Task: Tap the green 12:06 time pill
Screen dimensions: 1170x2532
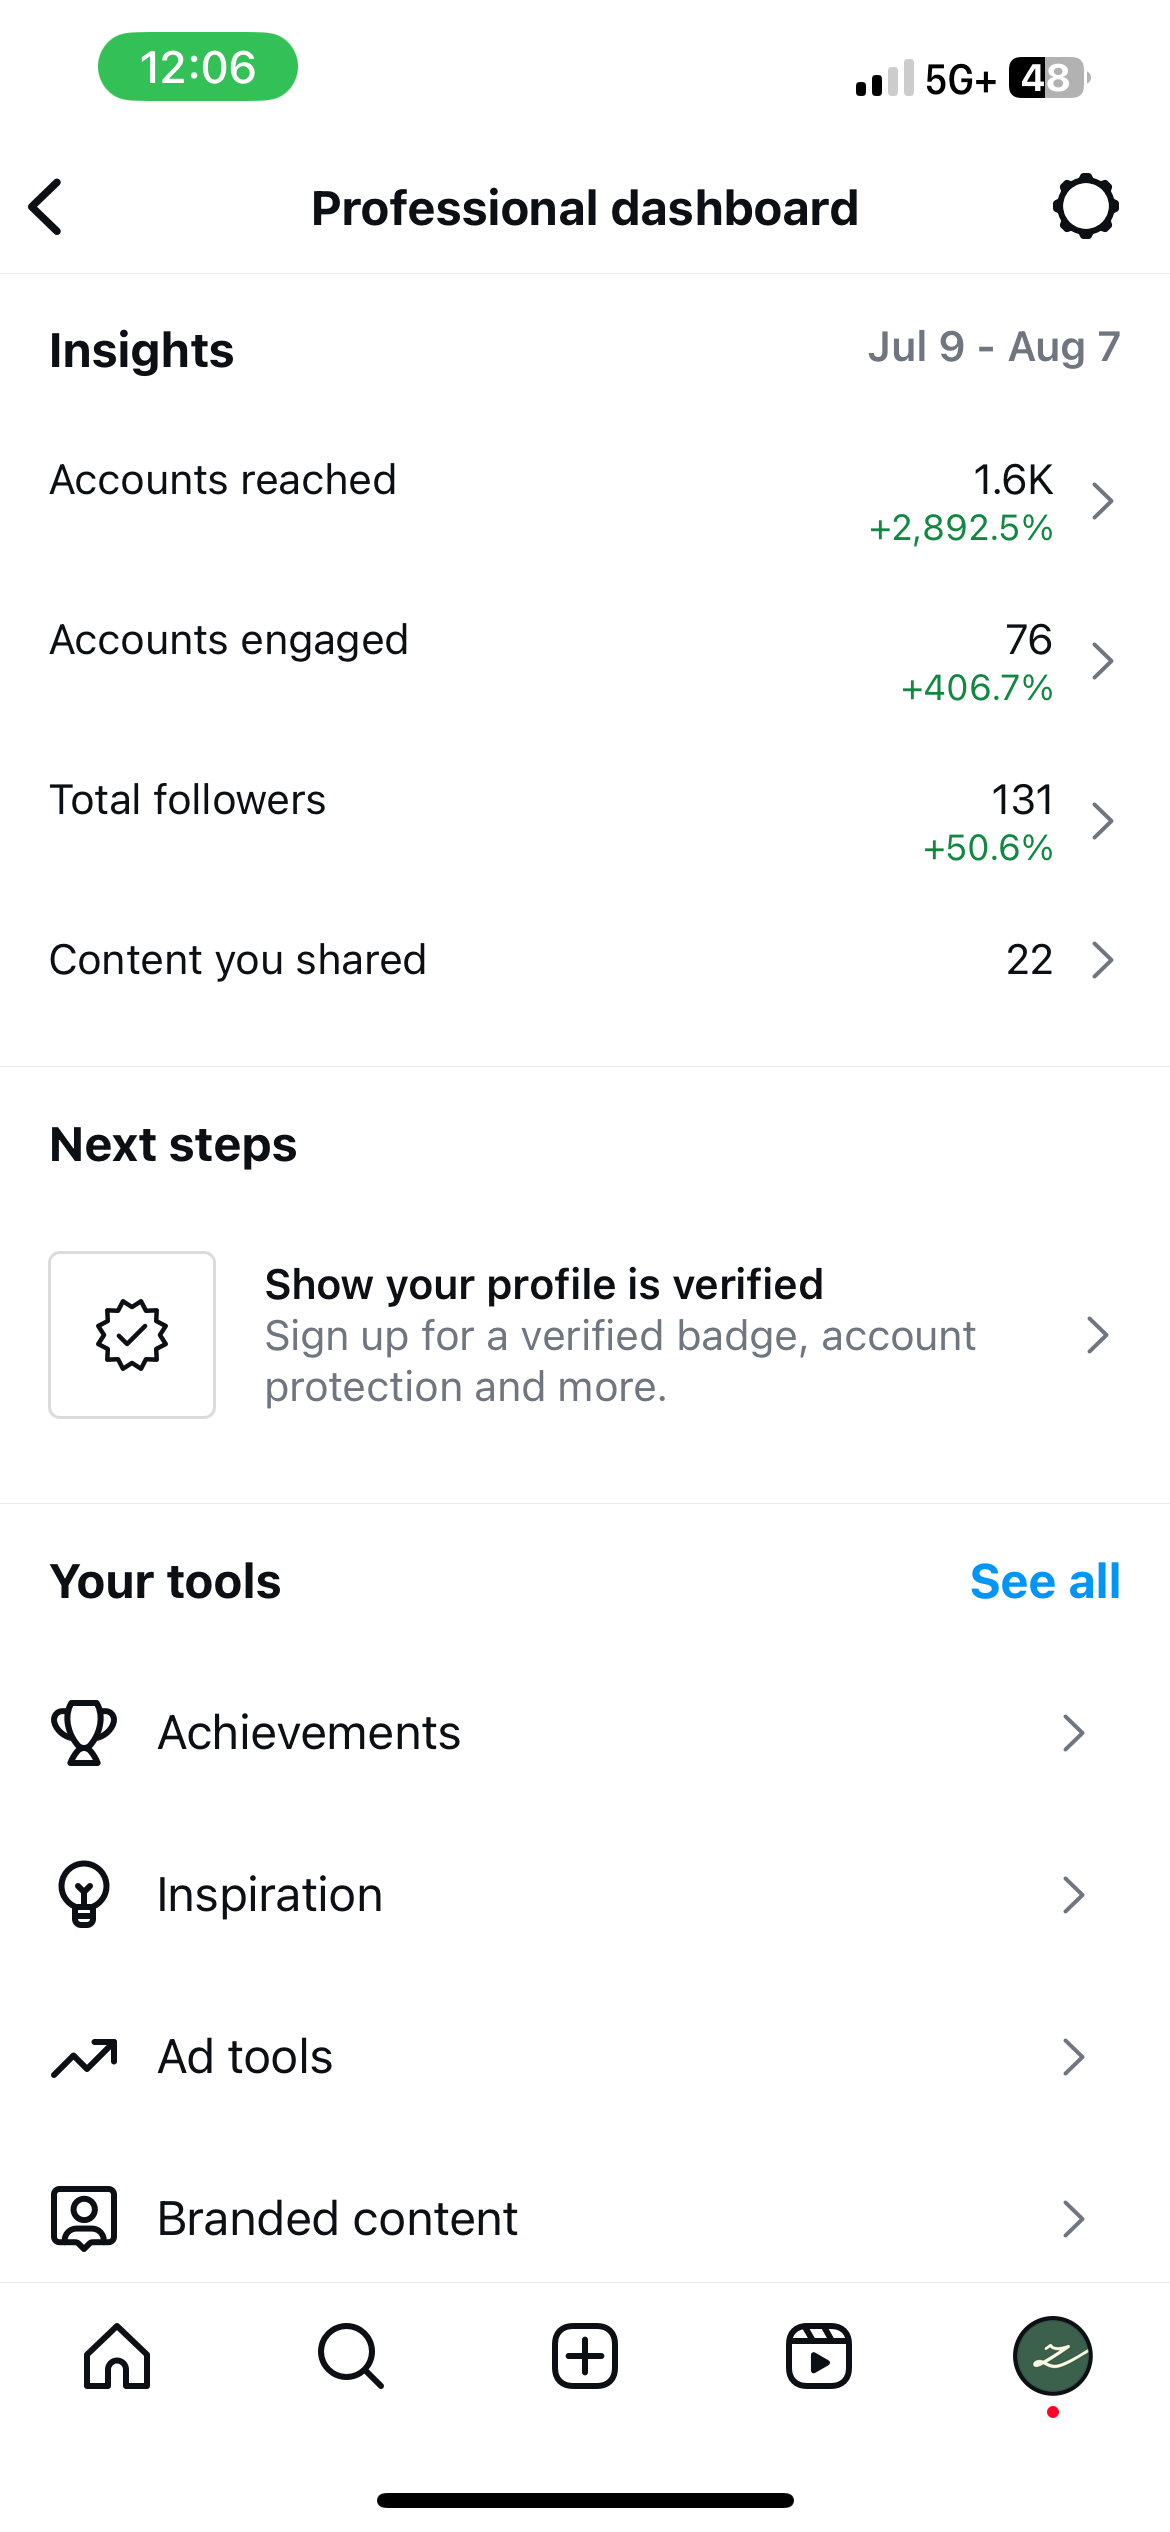Action: [x=198, y=67]
